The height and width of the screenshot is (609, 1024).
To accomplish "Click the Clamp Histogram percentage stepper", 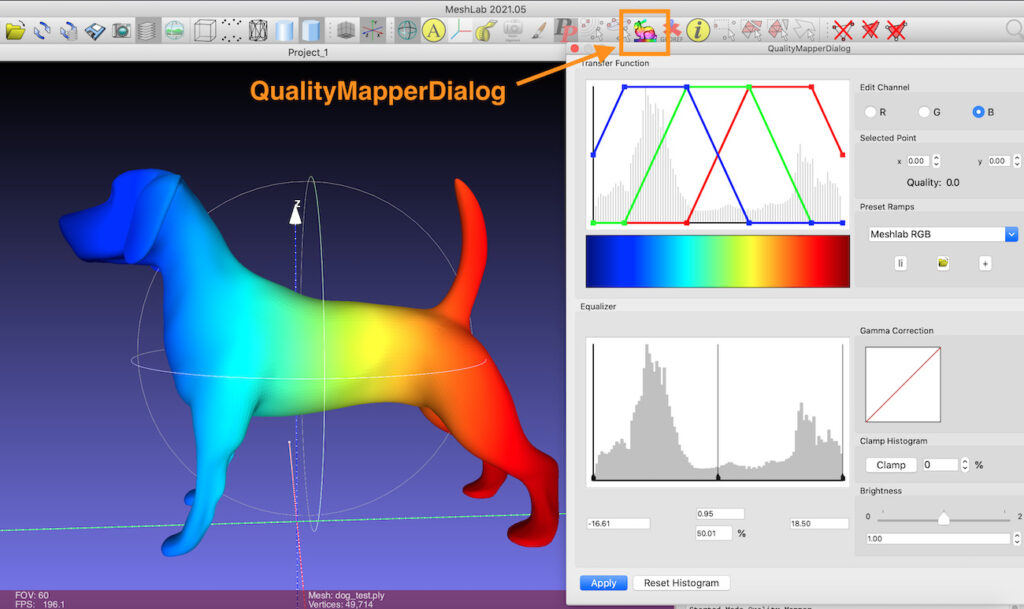I will pos(964,465).
